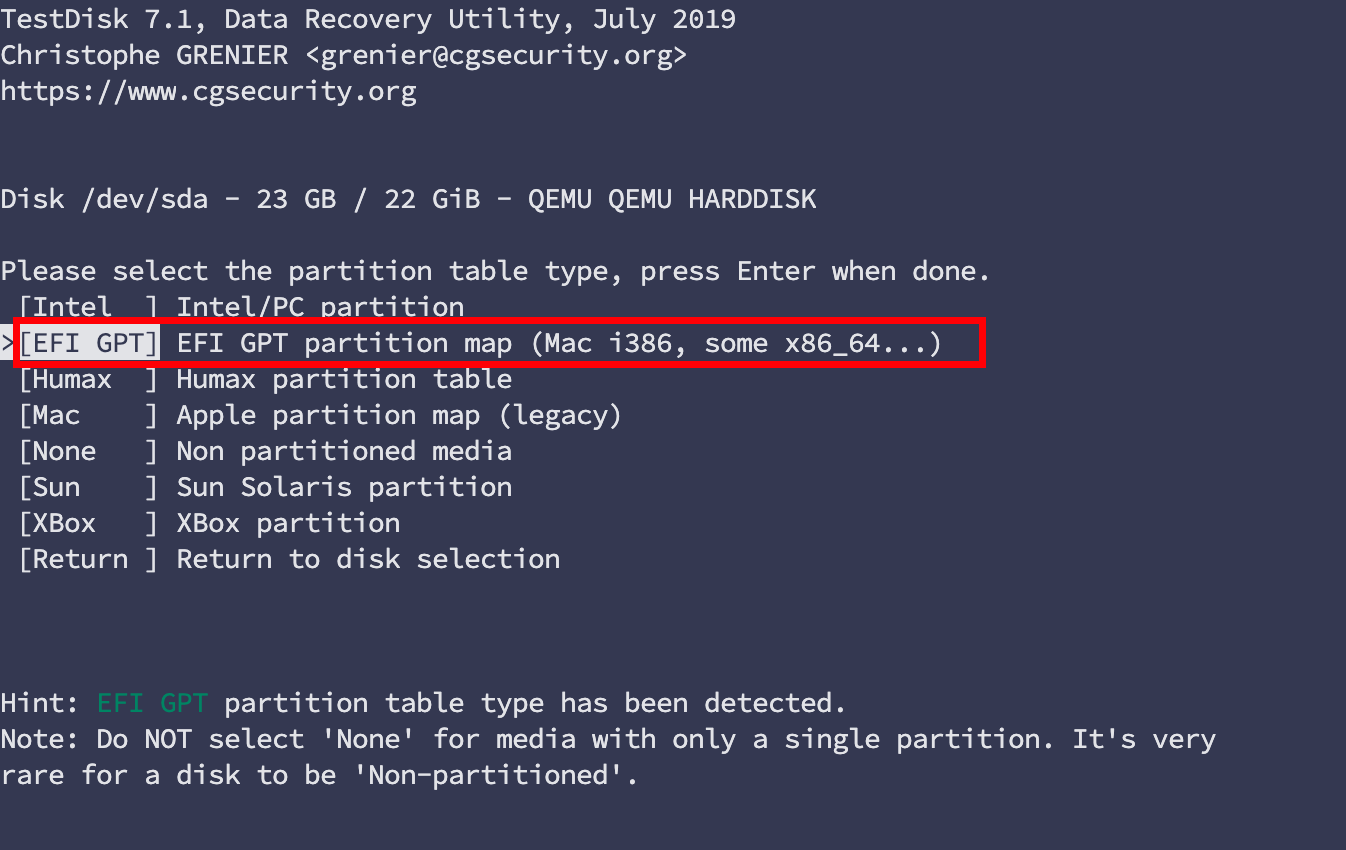
Task: Click the TestDisk 7.1 title line
Action: 368,19
